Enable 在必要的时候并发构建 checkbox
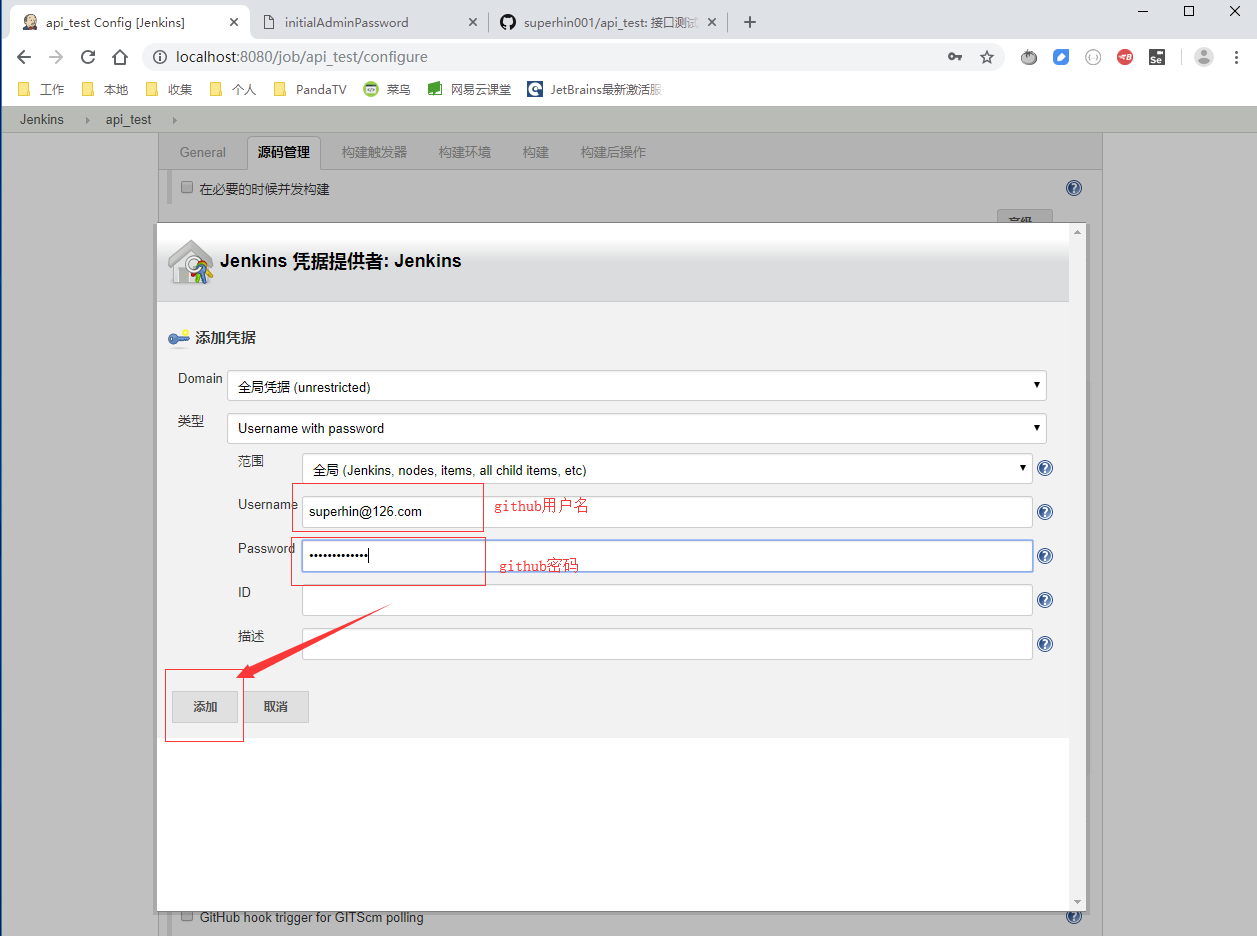The height and width of the screenshot is (936, 1257). click(x=186, y=187)
